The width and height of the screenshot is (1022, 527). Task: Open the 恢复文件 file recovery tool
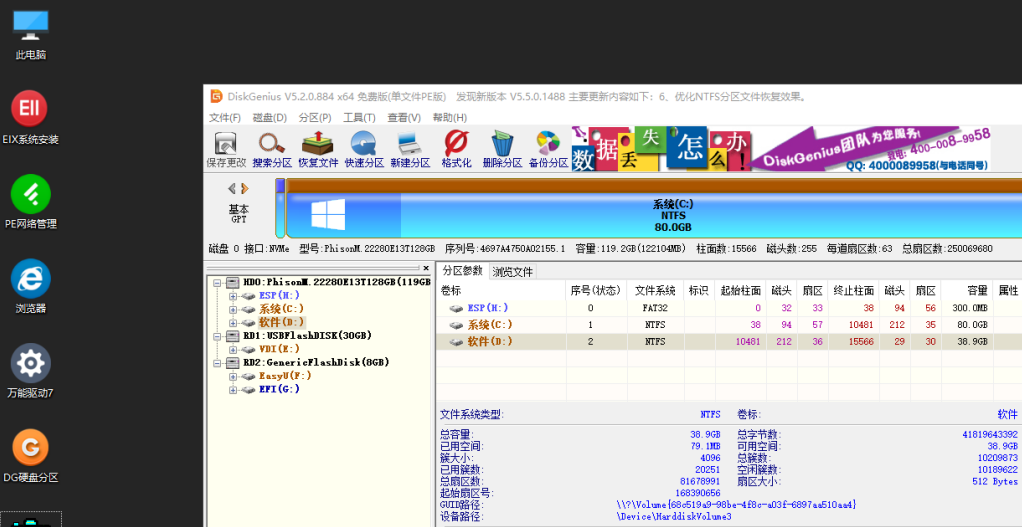pos(318,149)
